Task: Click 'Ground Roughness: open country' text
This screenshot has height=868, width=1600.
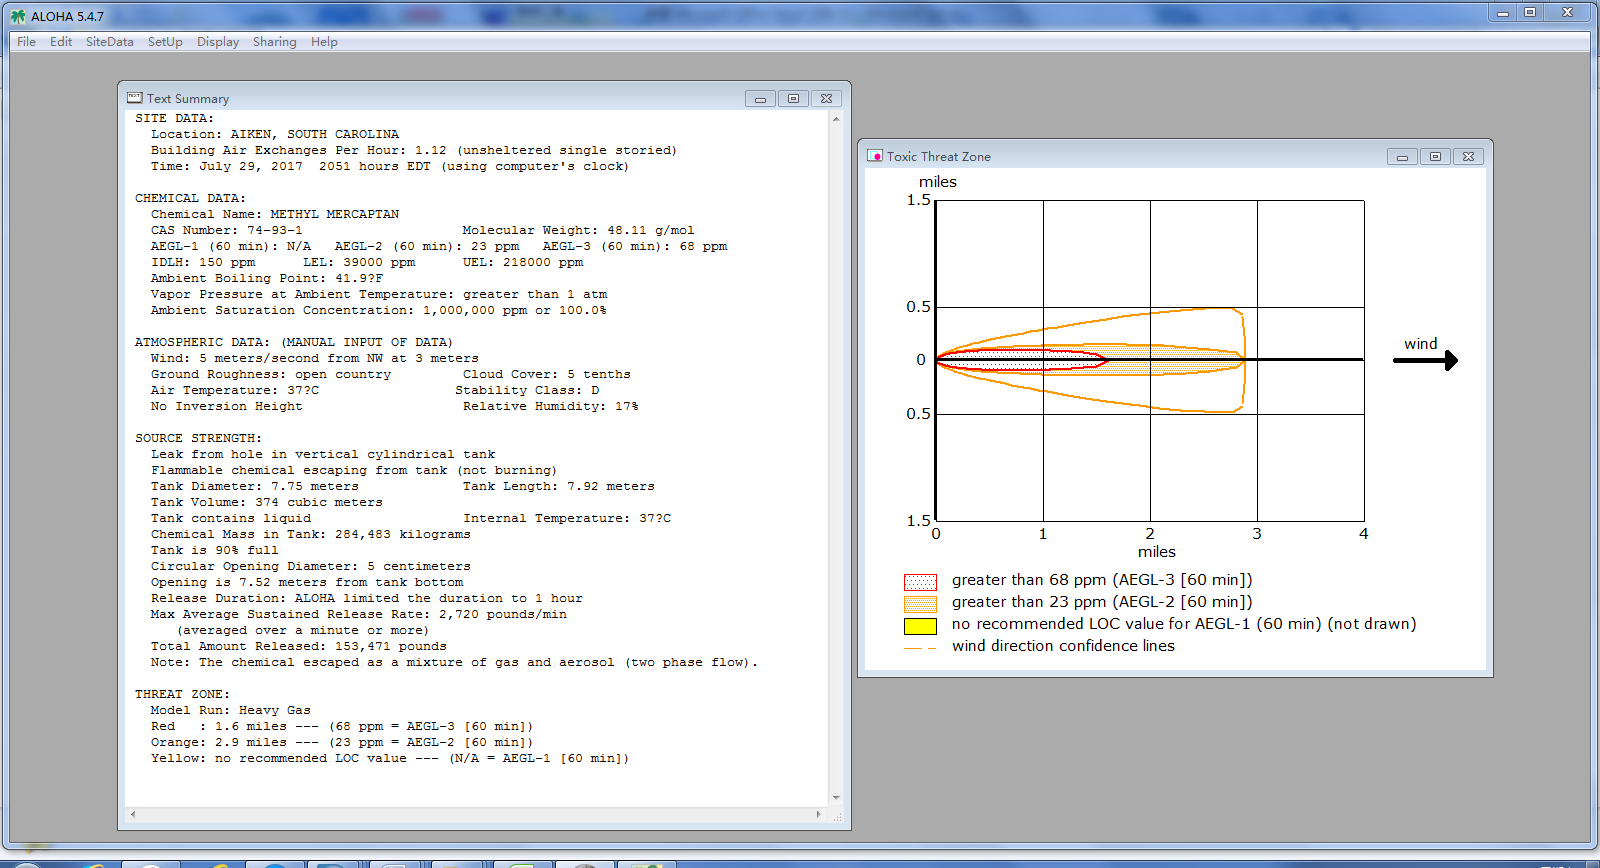Action: click(x=271, y=374)
